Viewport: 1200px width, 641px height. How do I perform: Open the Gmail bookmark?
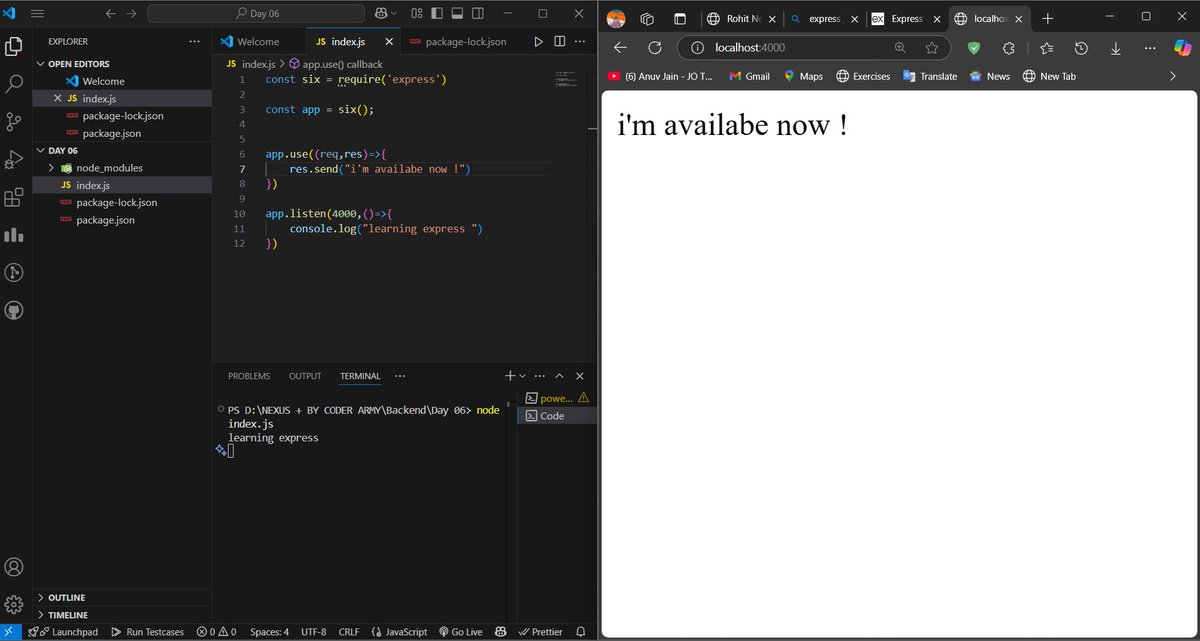tap(749, 76)
